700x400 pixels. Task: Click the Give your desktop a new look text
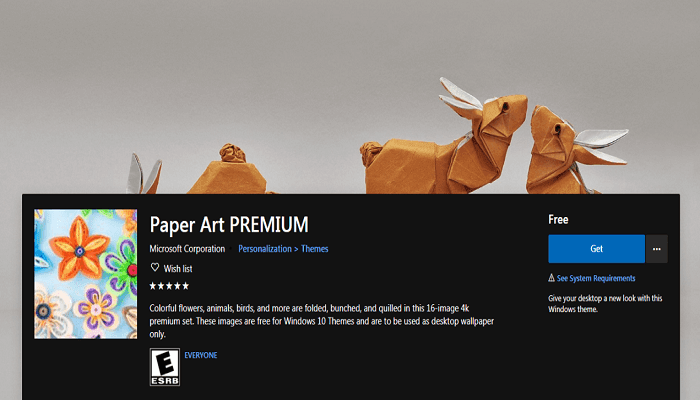(x=605, y=304)
